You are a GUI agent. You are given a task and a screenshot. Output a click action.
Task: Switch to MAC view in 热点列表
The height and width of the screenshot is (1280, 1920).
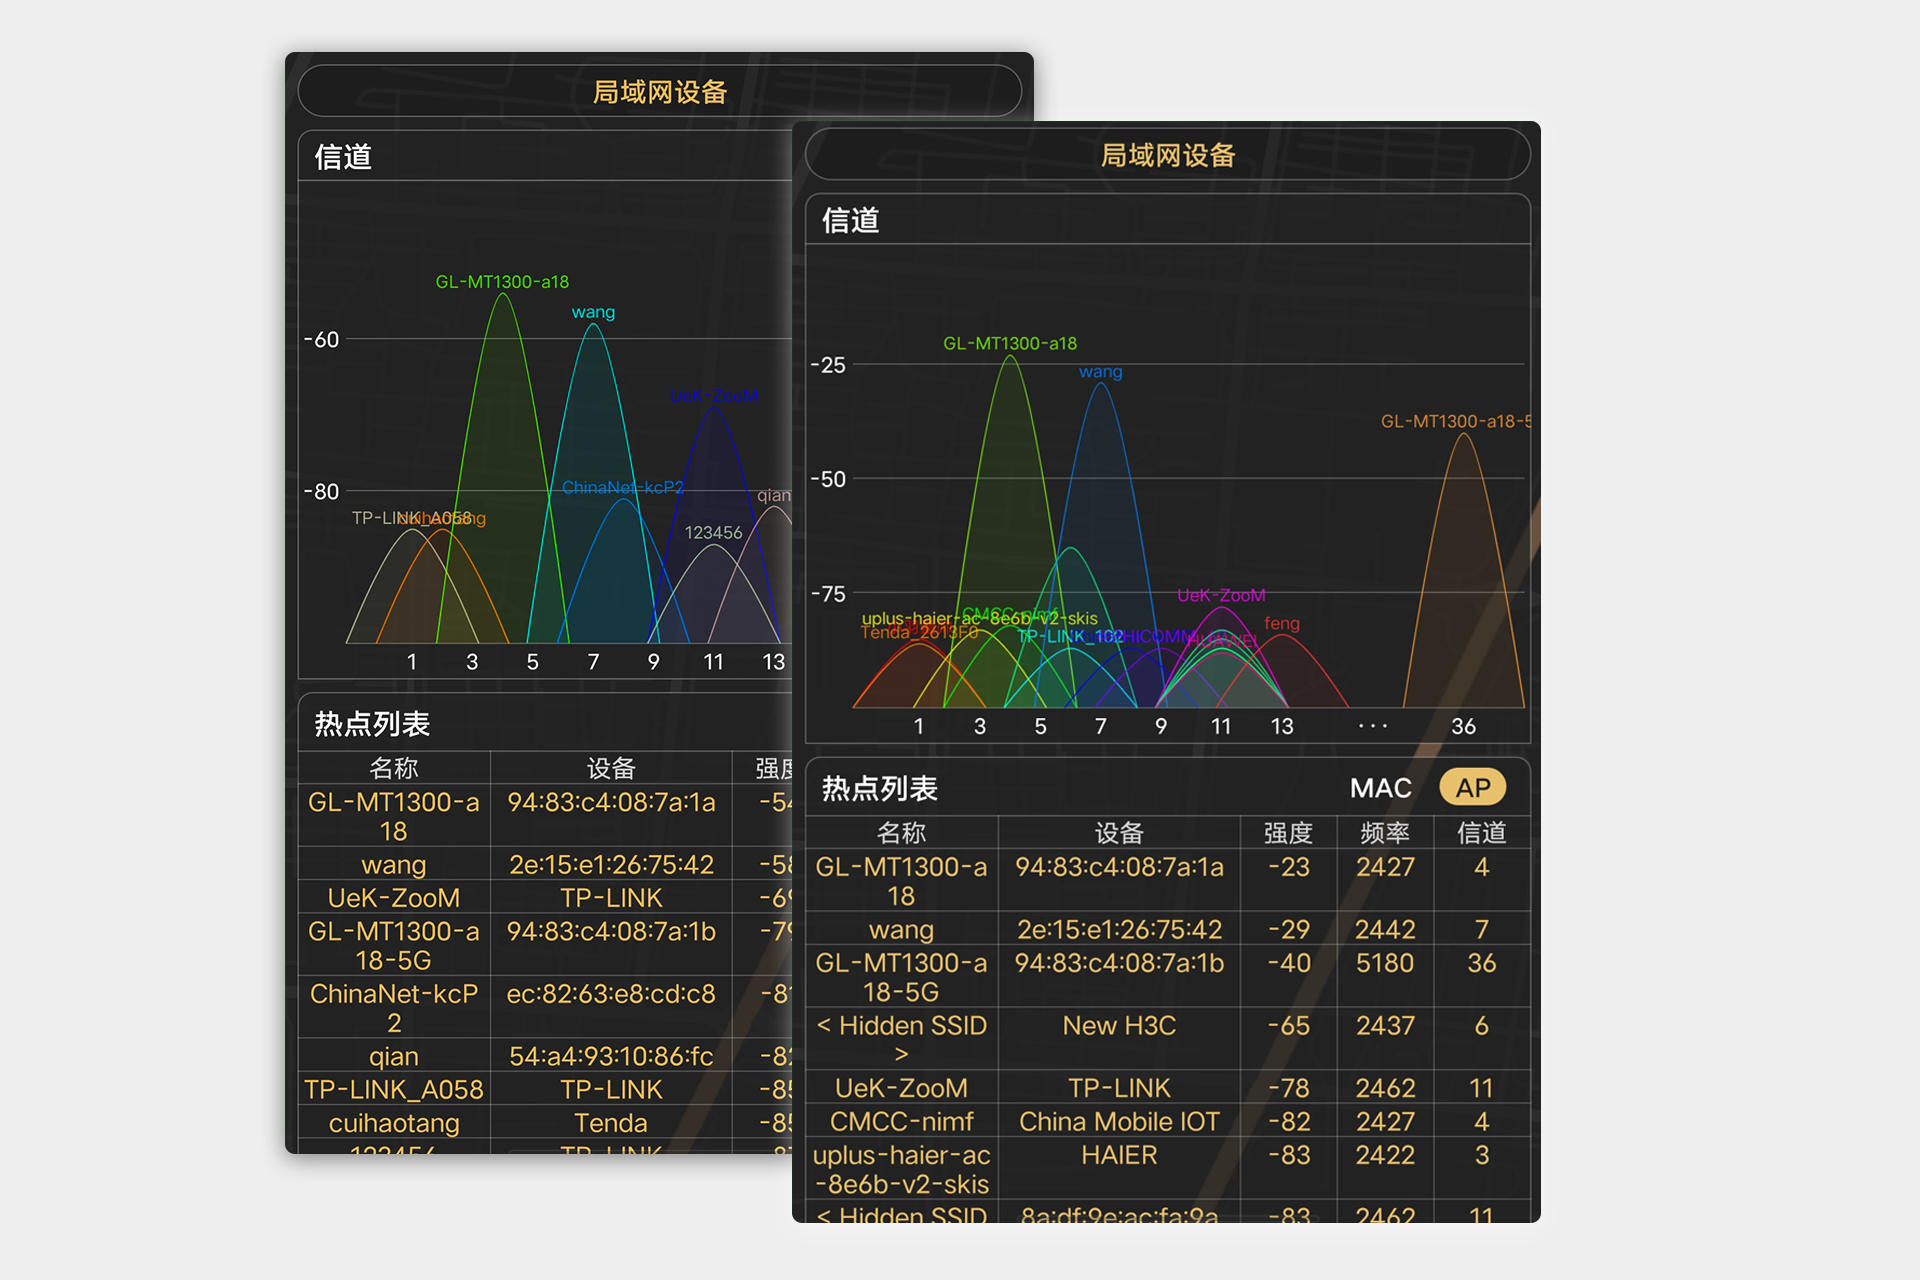pyautogui.click(x=1381, y=788)
